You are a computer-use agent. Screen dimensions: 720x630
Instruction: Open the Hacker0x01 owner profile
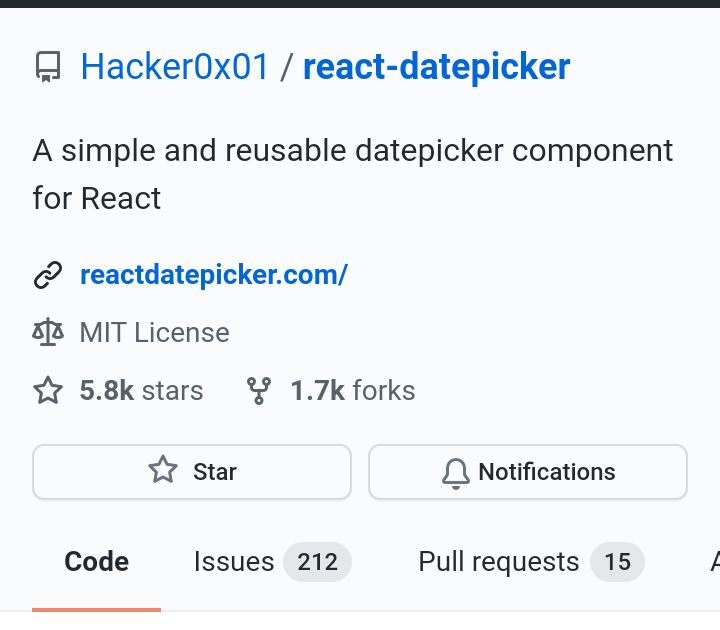coord(174,67)
